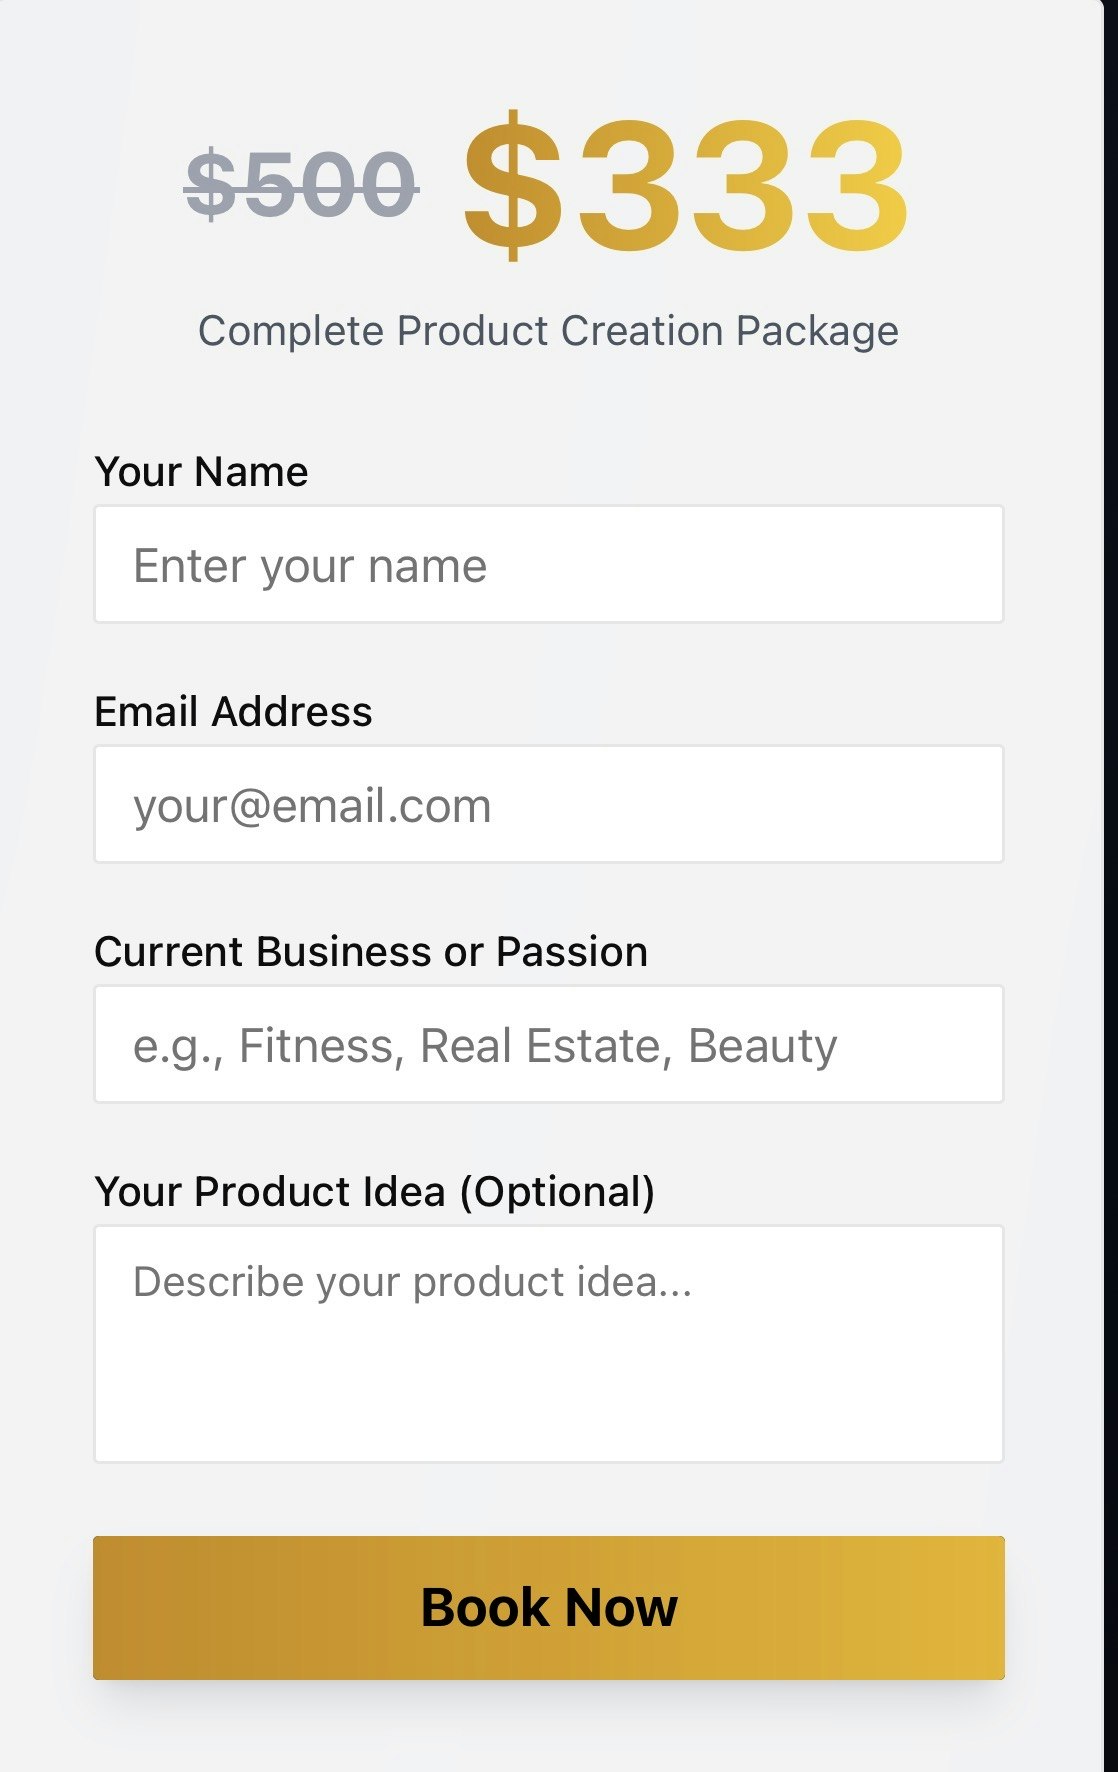Click the "Enter your name" placeholder text

(310, 566)
